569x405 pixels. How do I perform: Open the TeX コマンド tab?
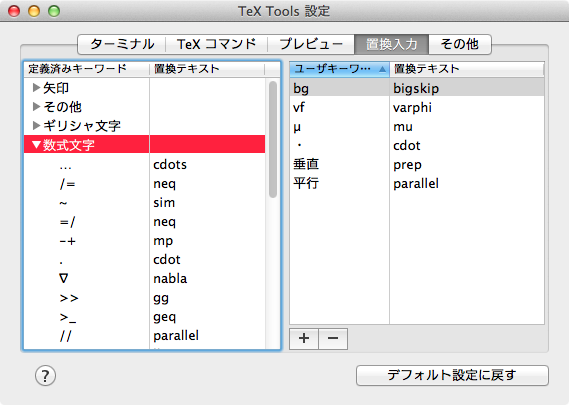(216, 44)
